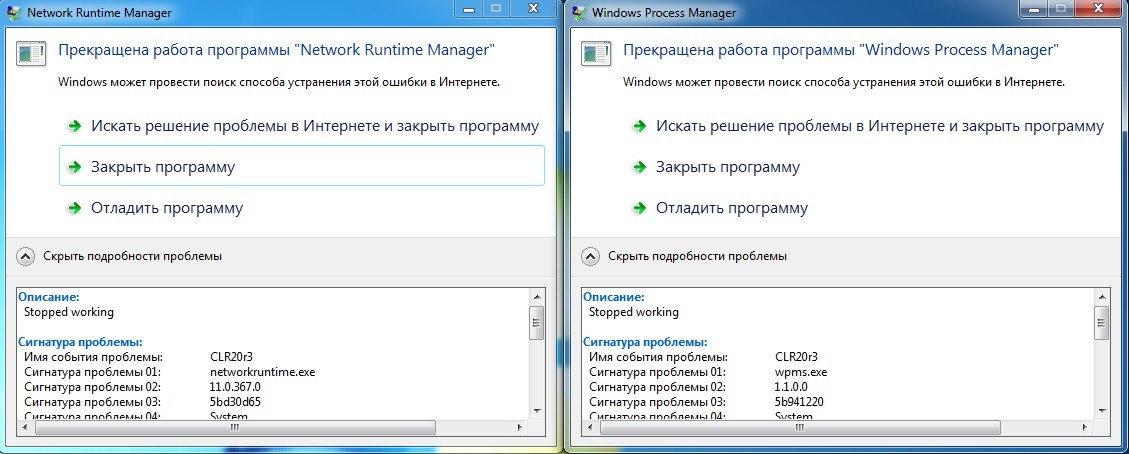
Task: Click scroll down arrow in Windows Process Manager details
Action: (1101, 409)
